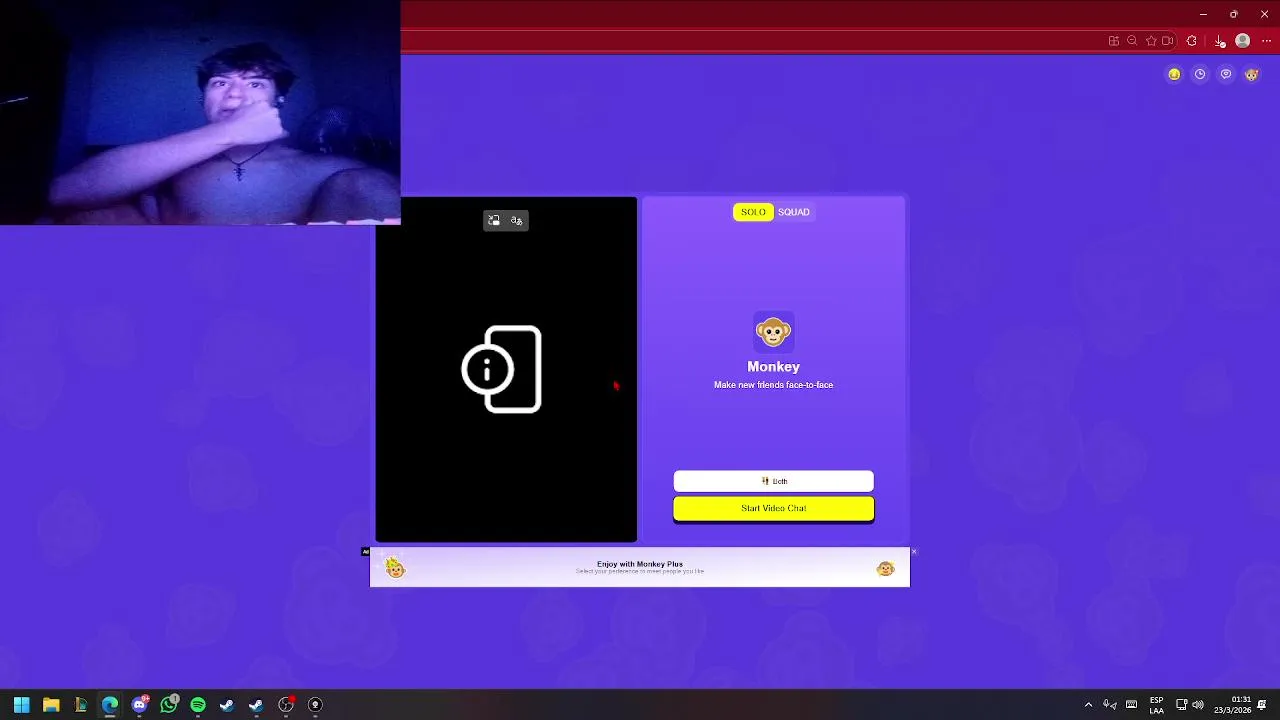Open the monkey profile avatar icon
This screenshot has width=1280, height=720.
coord(1252,74)
